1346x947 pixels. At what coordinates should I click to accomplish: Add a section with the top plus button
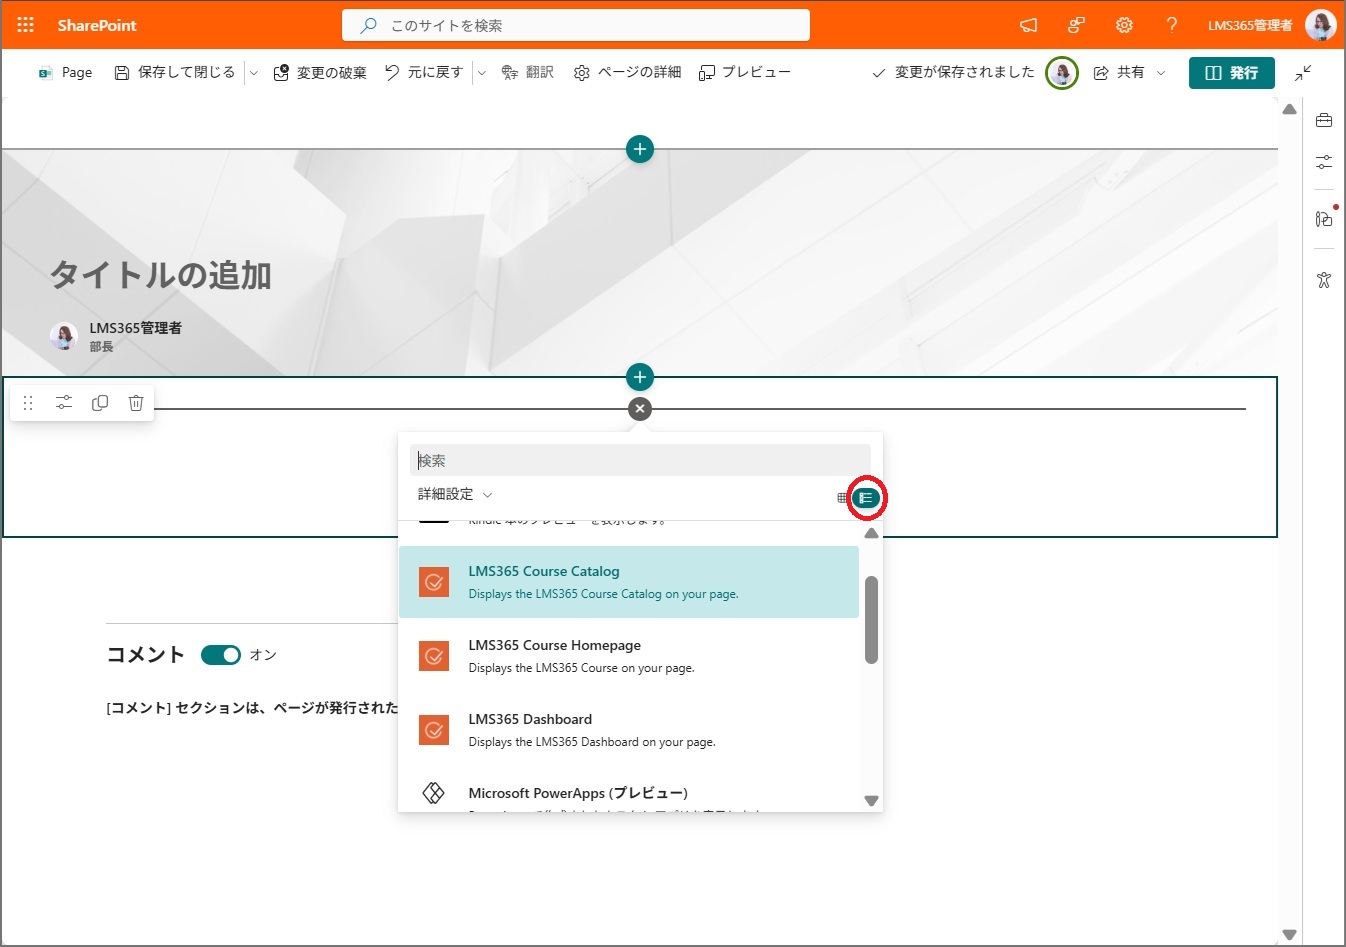pyautogui.click(x=640, y=149)
